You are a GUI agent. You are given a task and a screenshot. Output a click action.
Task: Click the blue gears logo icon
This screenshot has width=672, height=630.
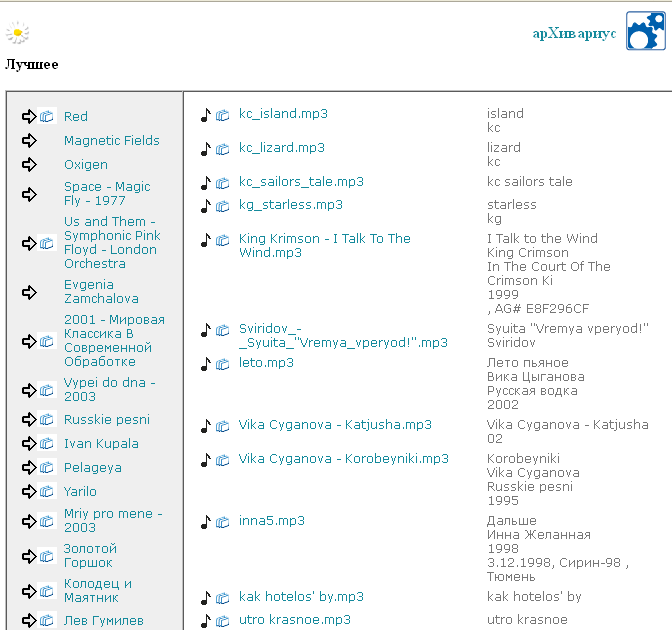(x=645, y=31)
